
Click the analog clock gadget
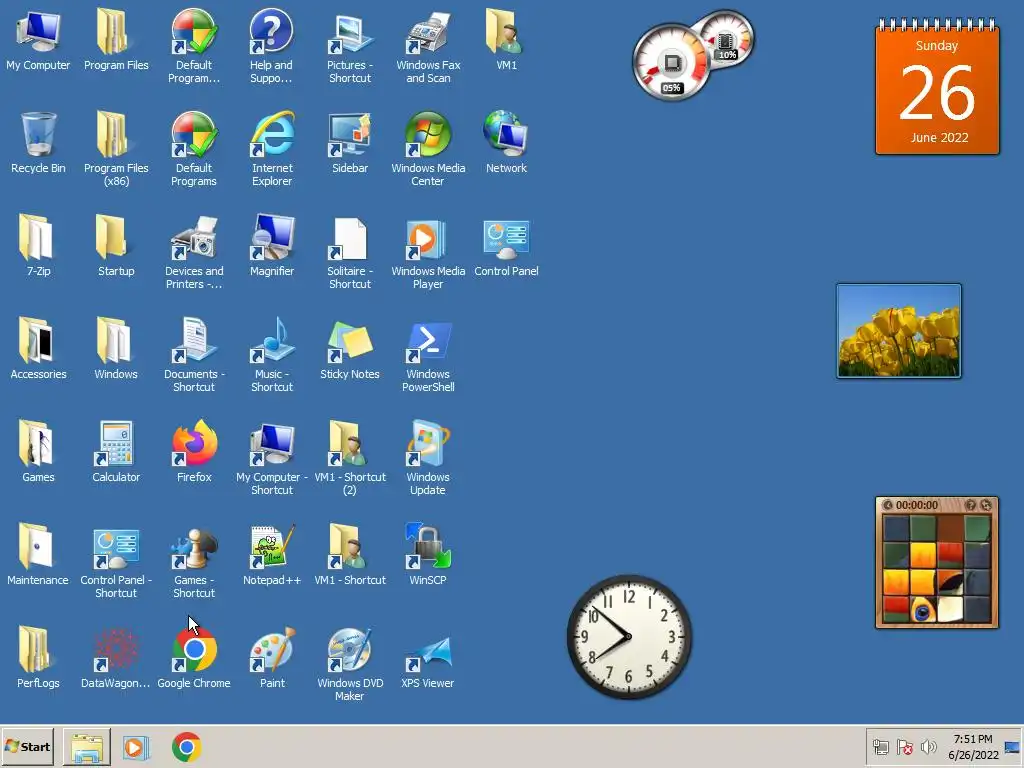pyautogui.click(x=630, y=636)
